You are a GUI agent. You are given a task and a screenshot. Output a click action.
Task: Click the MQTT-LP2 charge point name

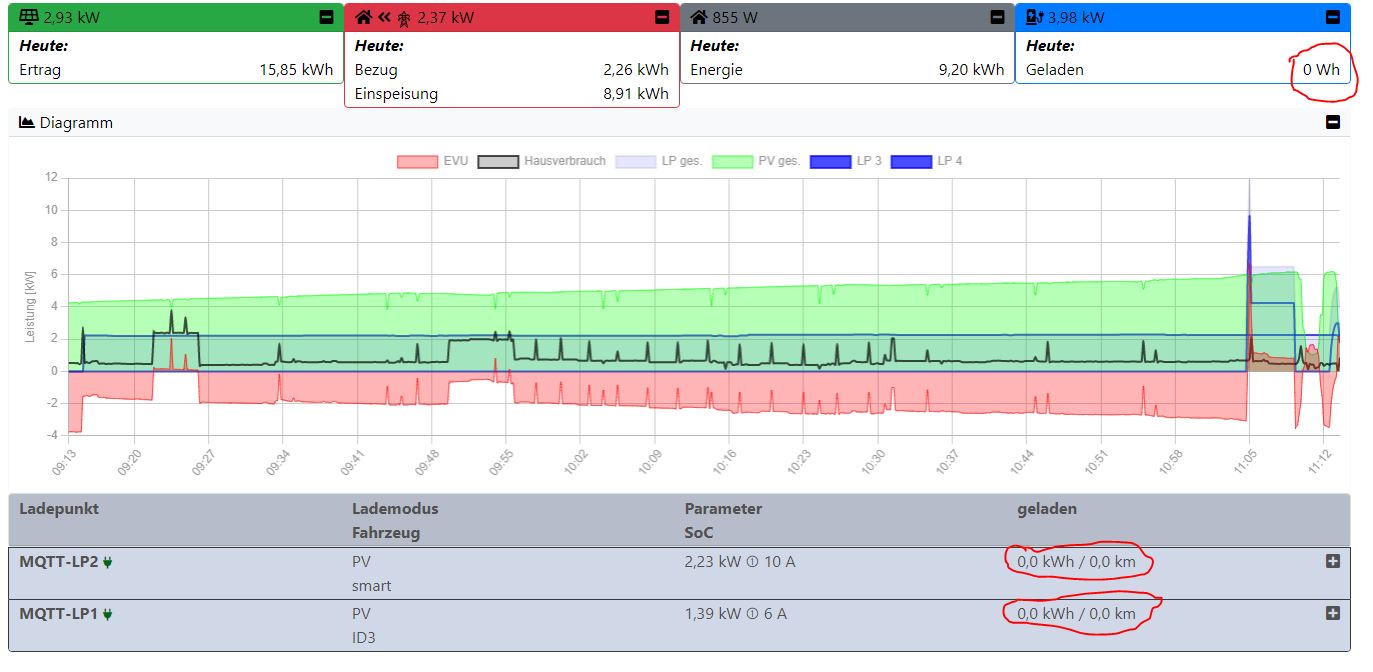[58, 562]
